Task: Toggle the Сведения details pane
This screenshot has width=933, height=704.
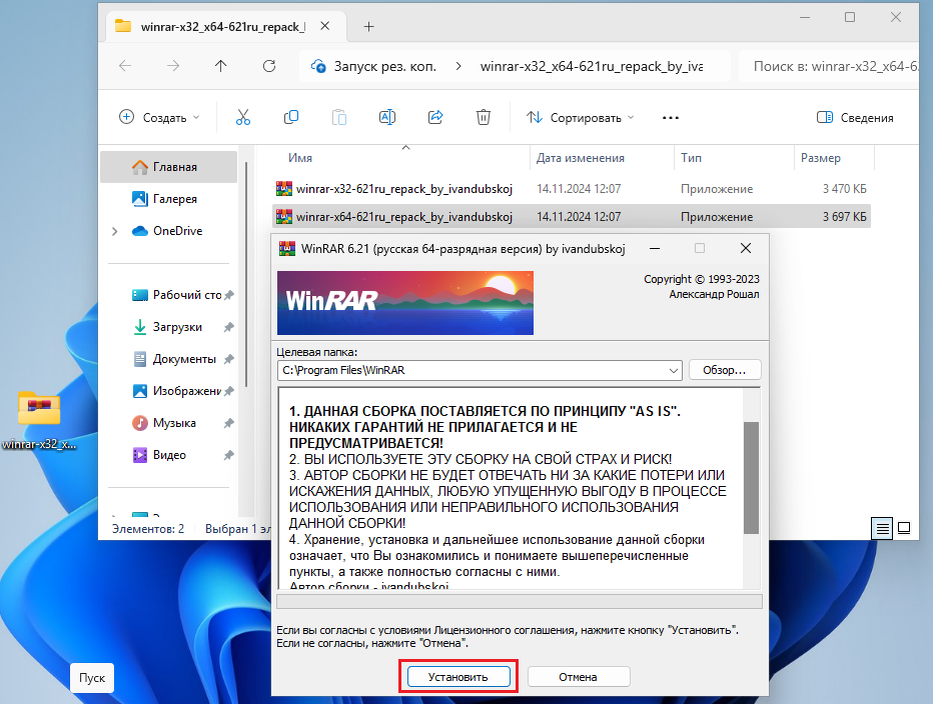Action: tap(854, 117)
